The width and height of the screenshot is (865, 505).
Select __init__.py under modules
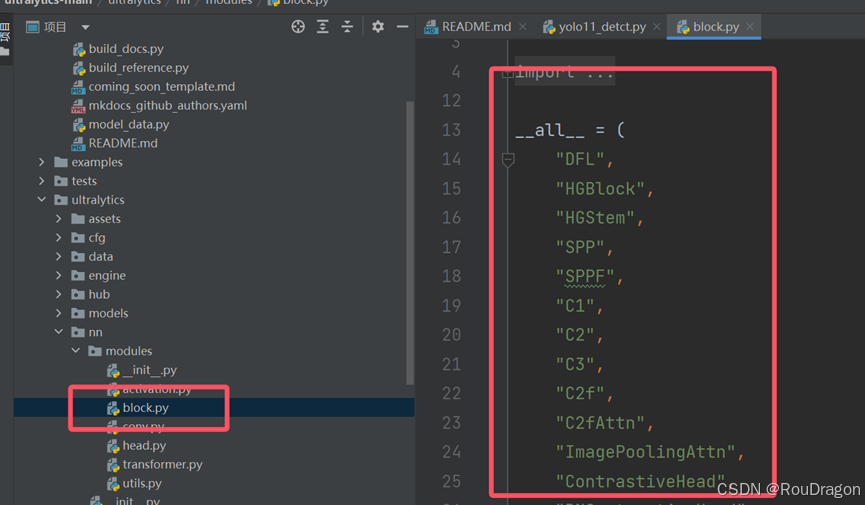149,370
